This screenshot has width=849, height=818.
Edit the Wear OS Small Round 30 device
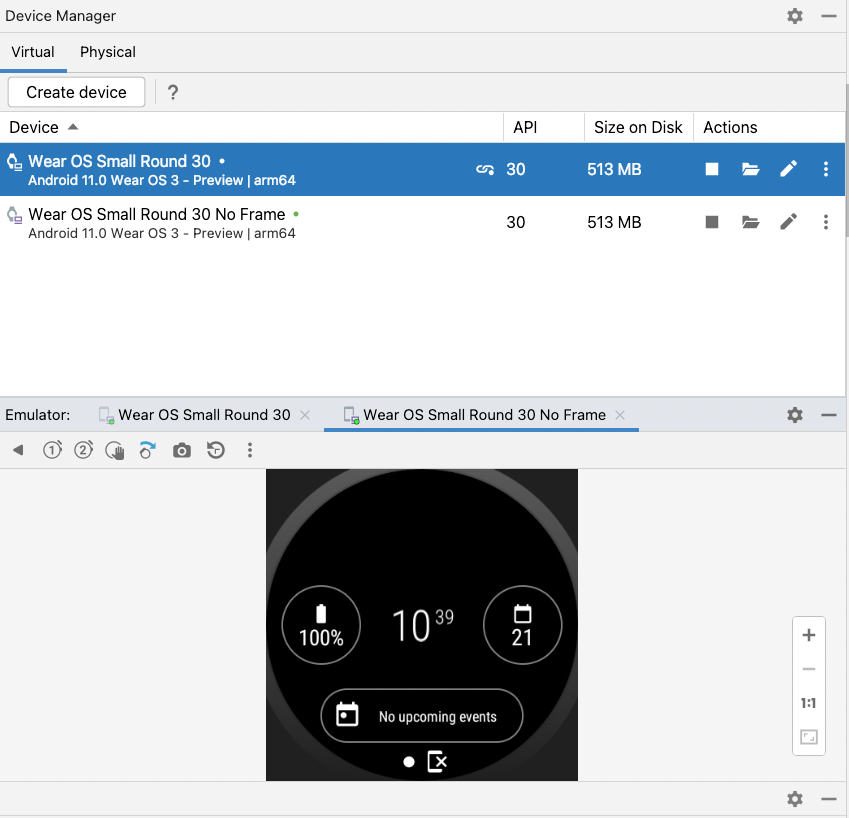[788, 169]
